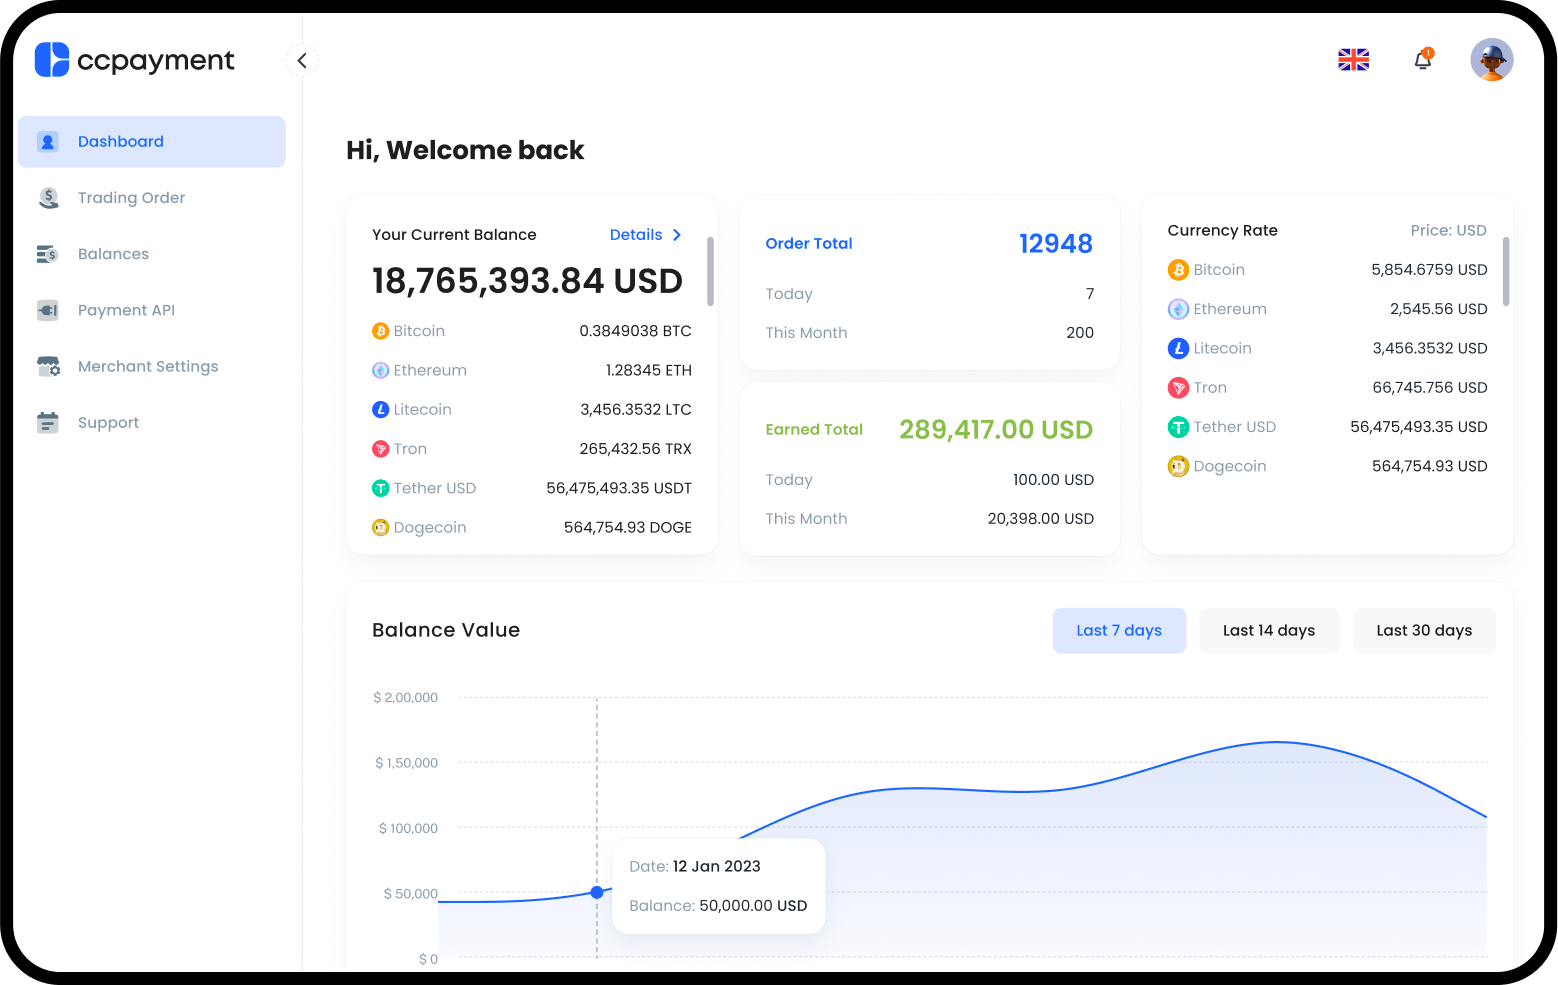Click the Tron icon in Current Balance

tap(380, 449)
